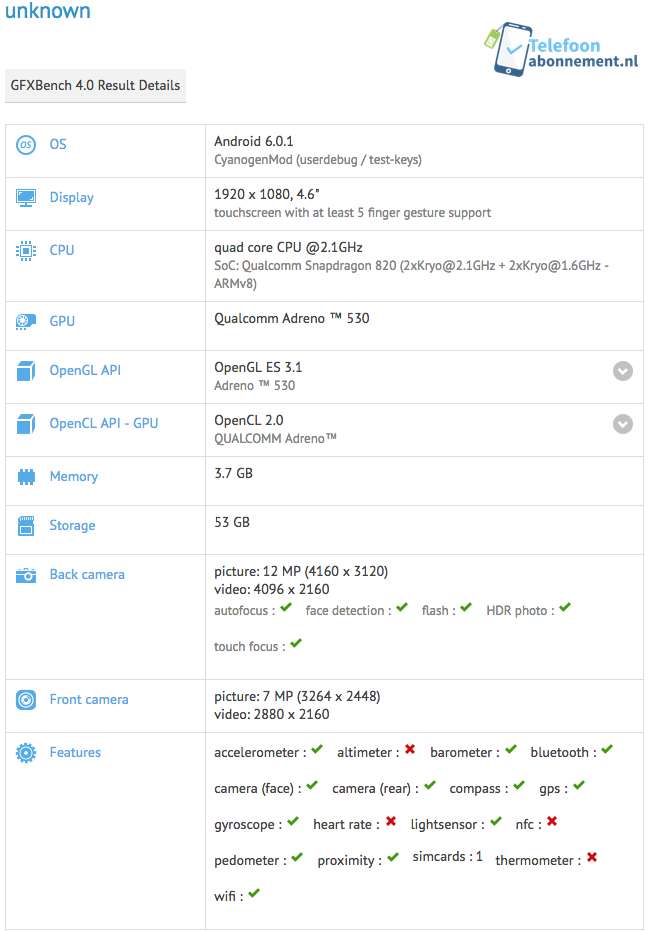Click the Features gear icon
This screenshot has height=931, width=652.
pyautogui.click(x=26, y=752)
